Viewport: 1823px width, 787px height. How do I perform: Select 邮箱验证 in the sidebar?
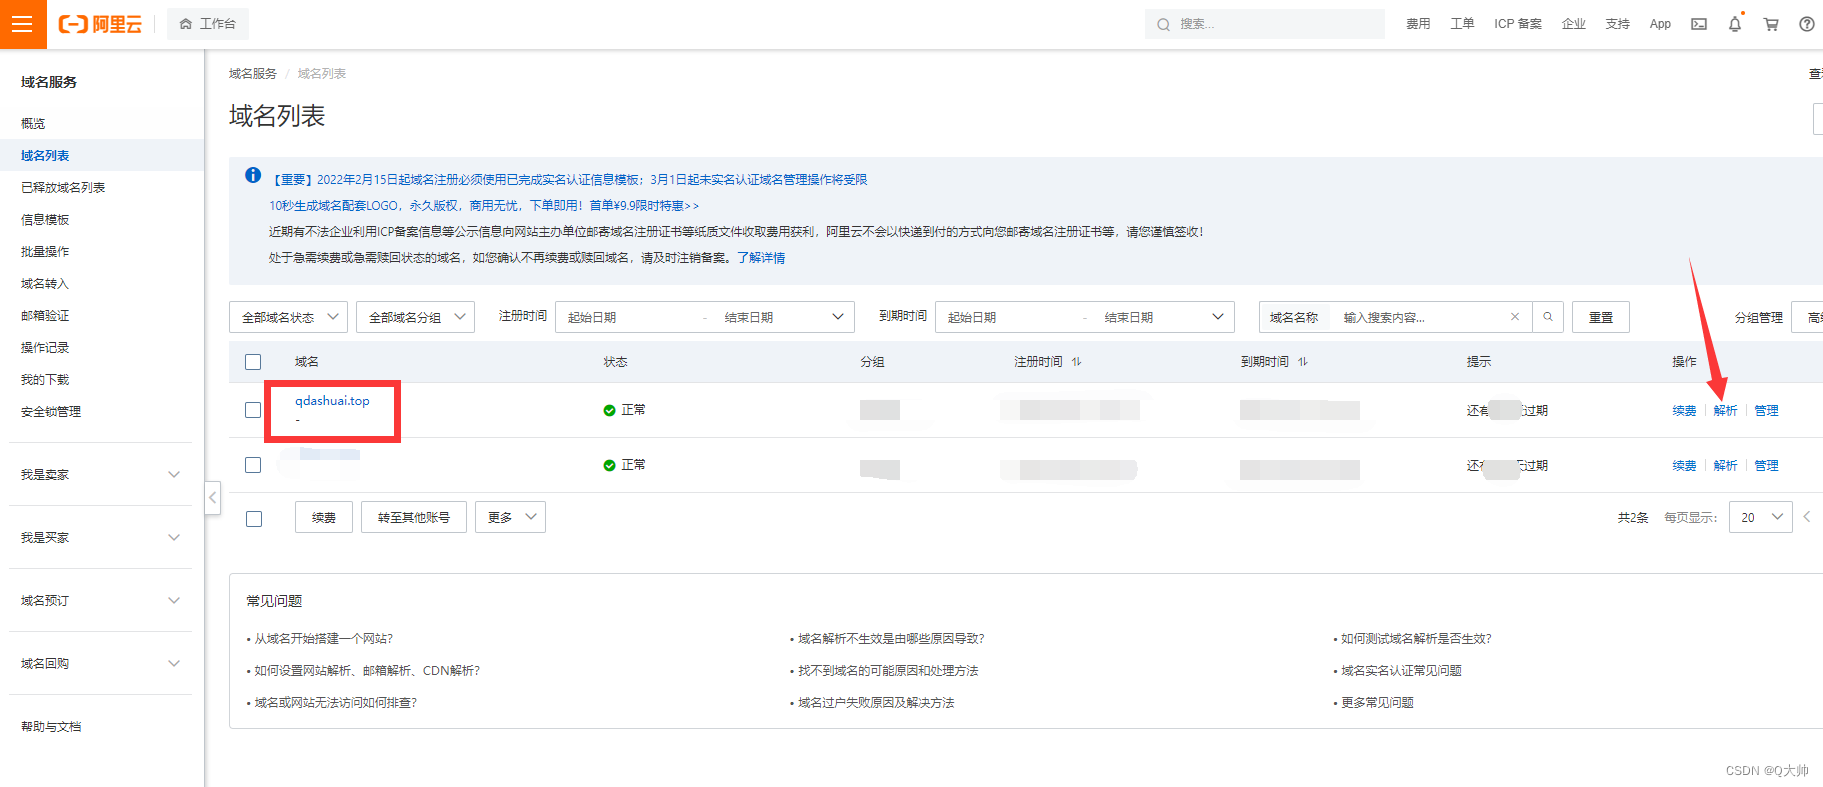[45, 315]
